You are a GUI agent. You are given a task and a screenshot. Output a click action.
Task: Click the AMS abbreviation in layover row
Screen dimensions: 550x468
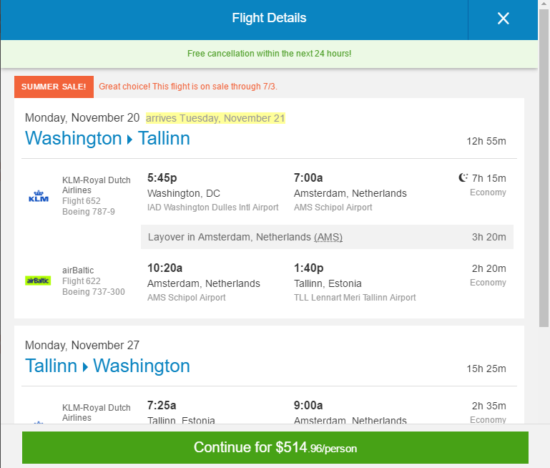click(328, 237)
